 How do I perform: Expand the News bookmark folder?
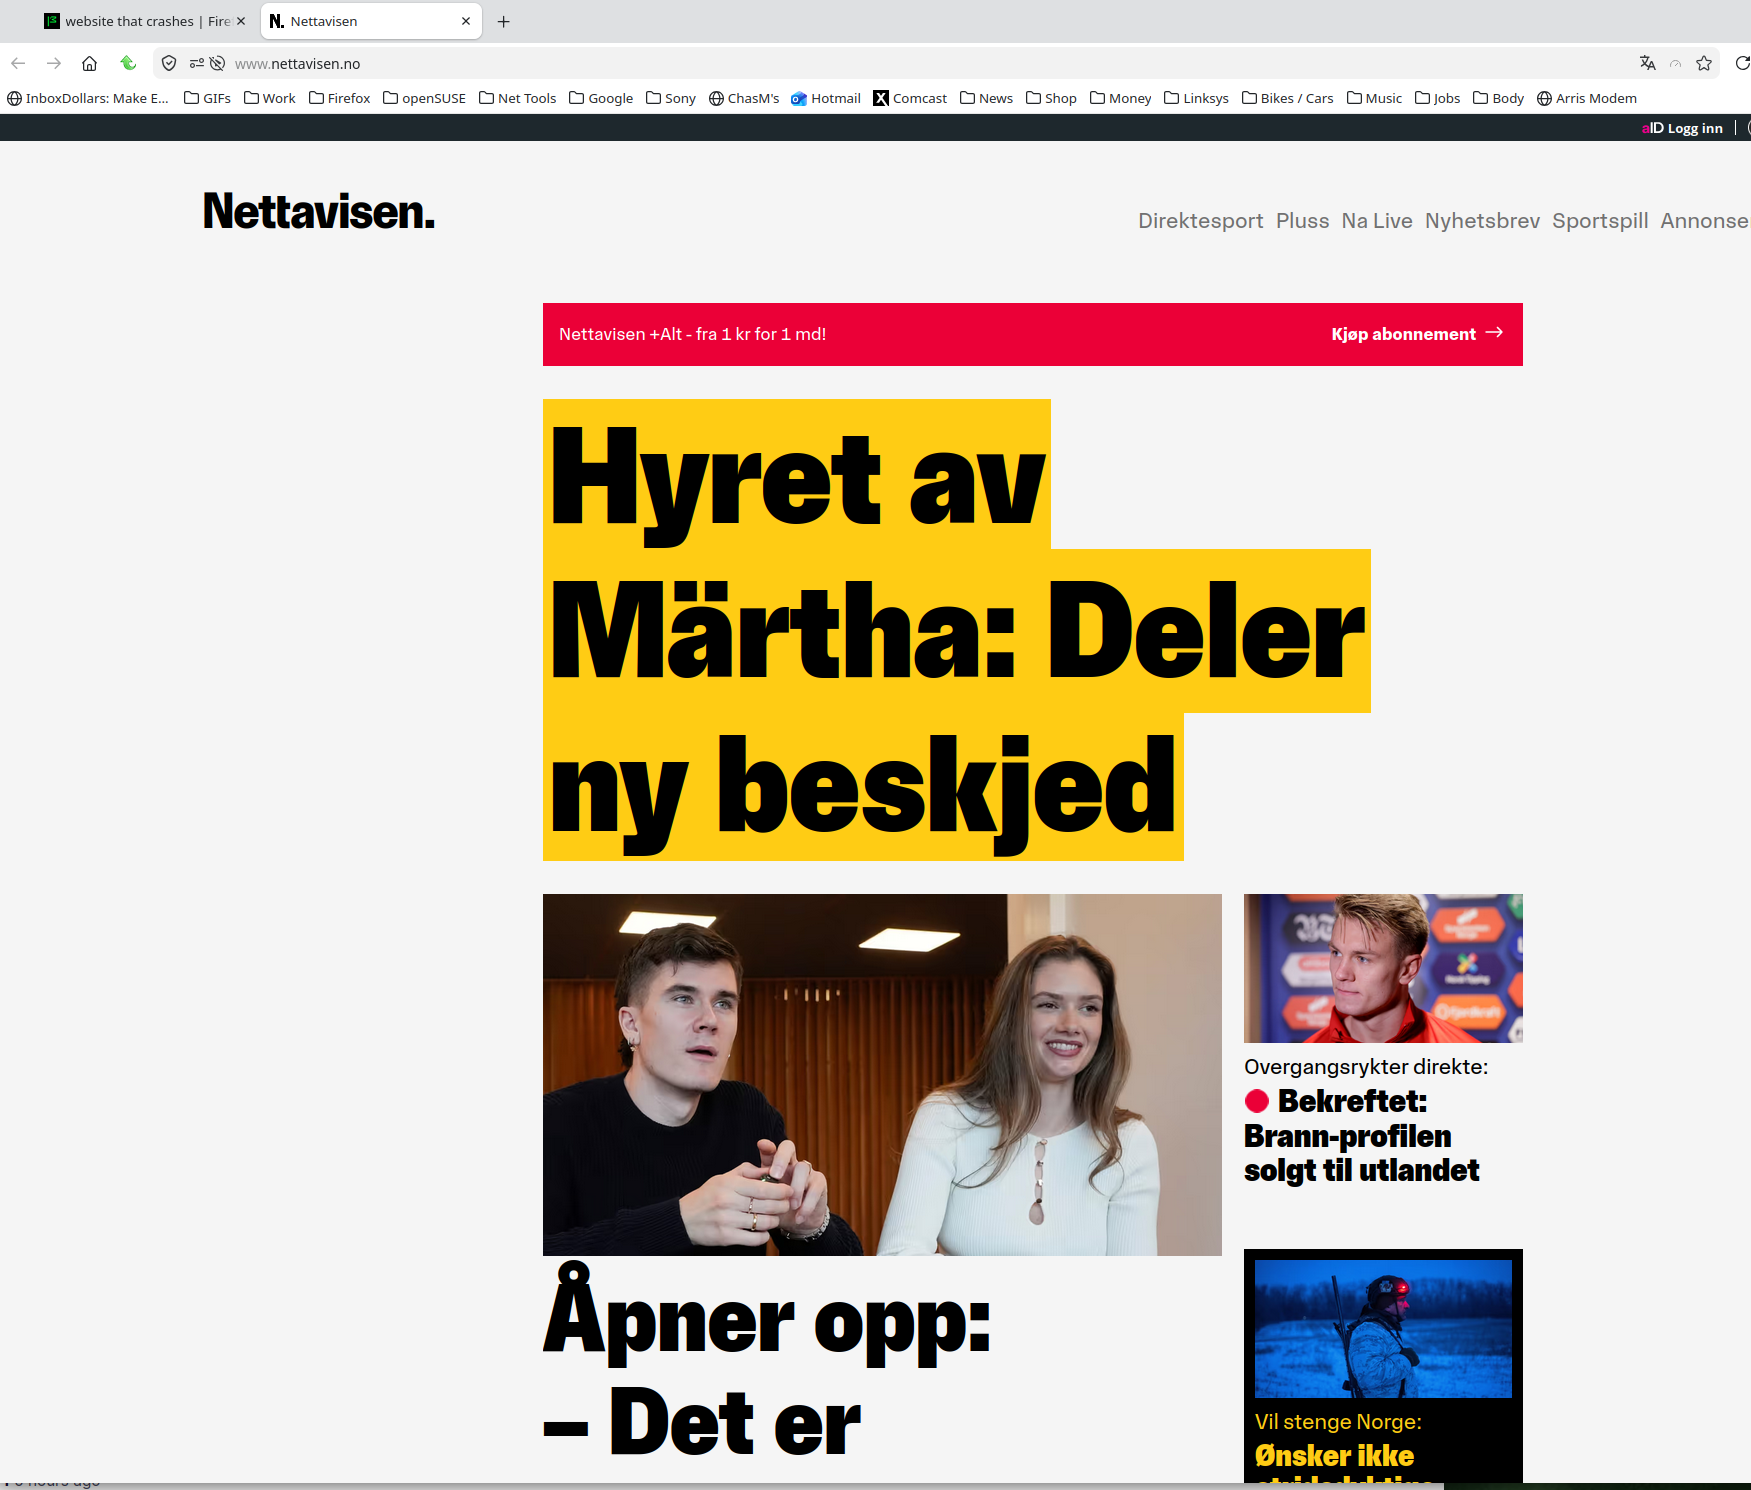click(x=987, y=98)
